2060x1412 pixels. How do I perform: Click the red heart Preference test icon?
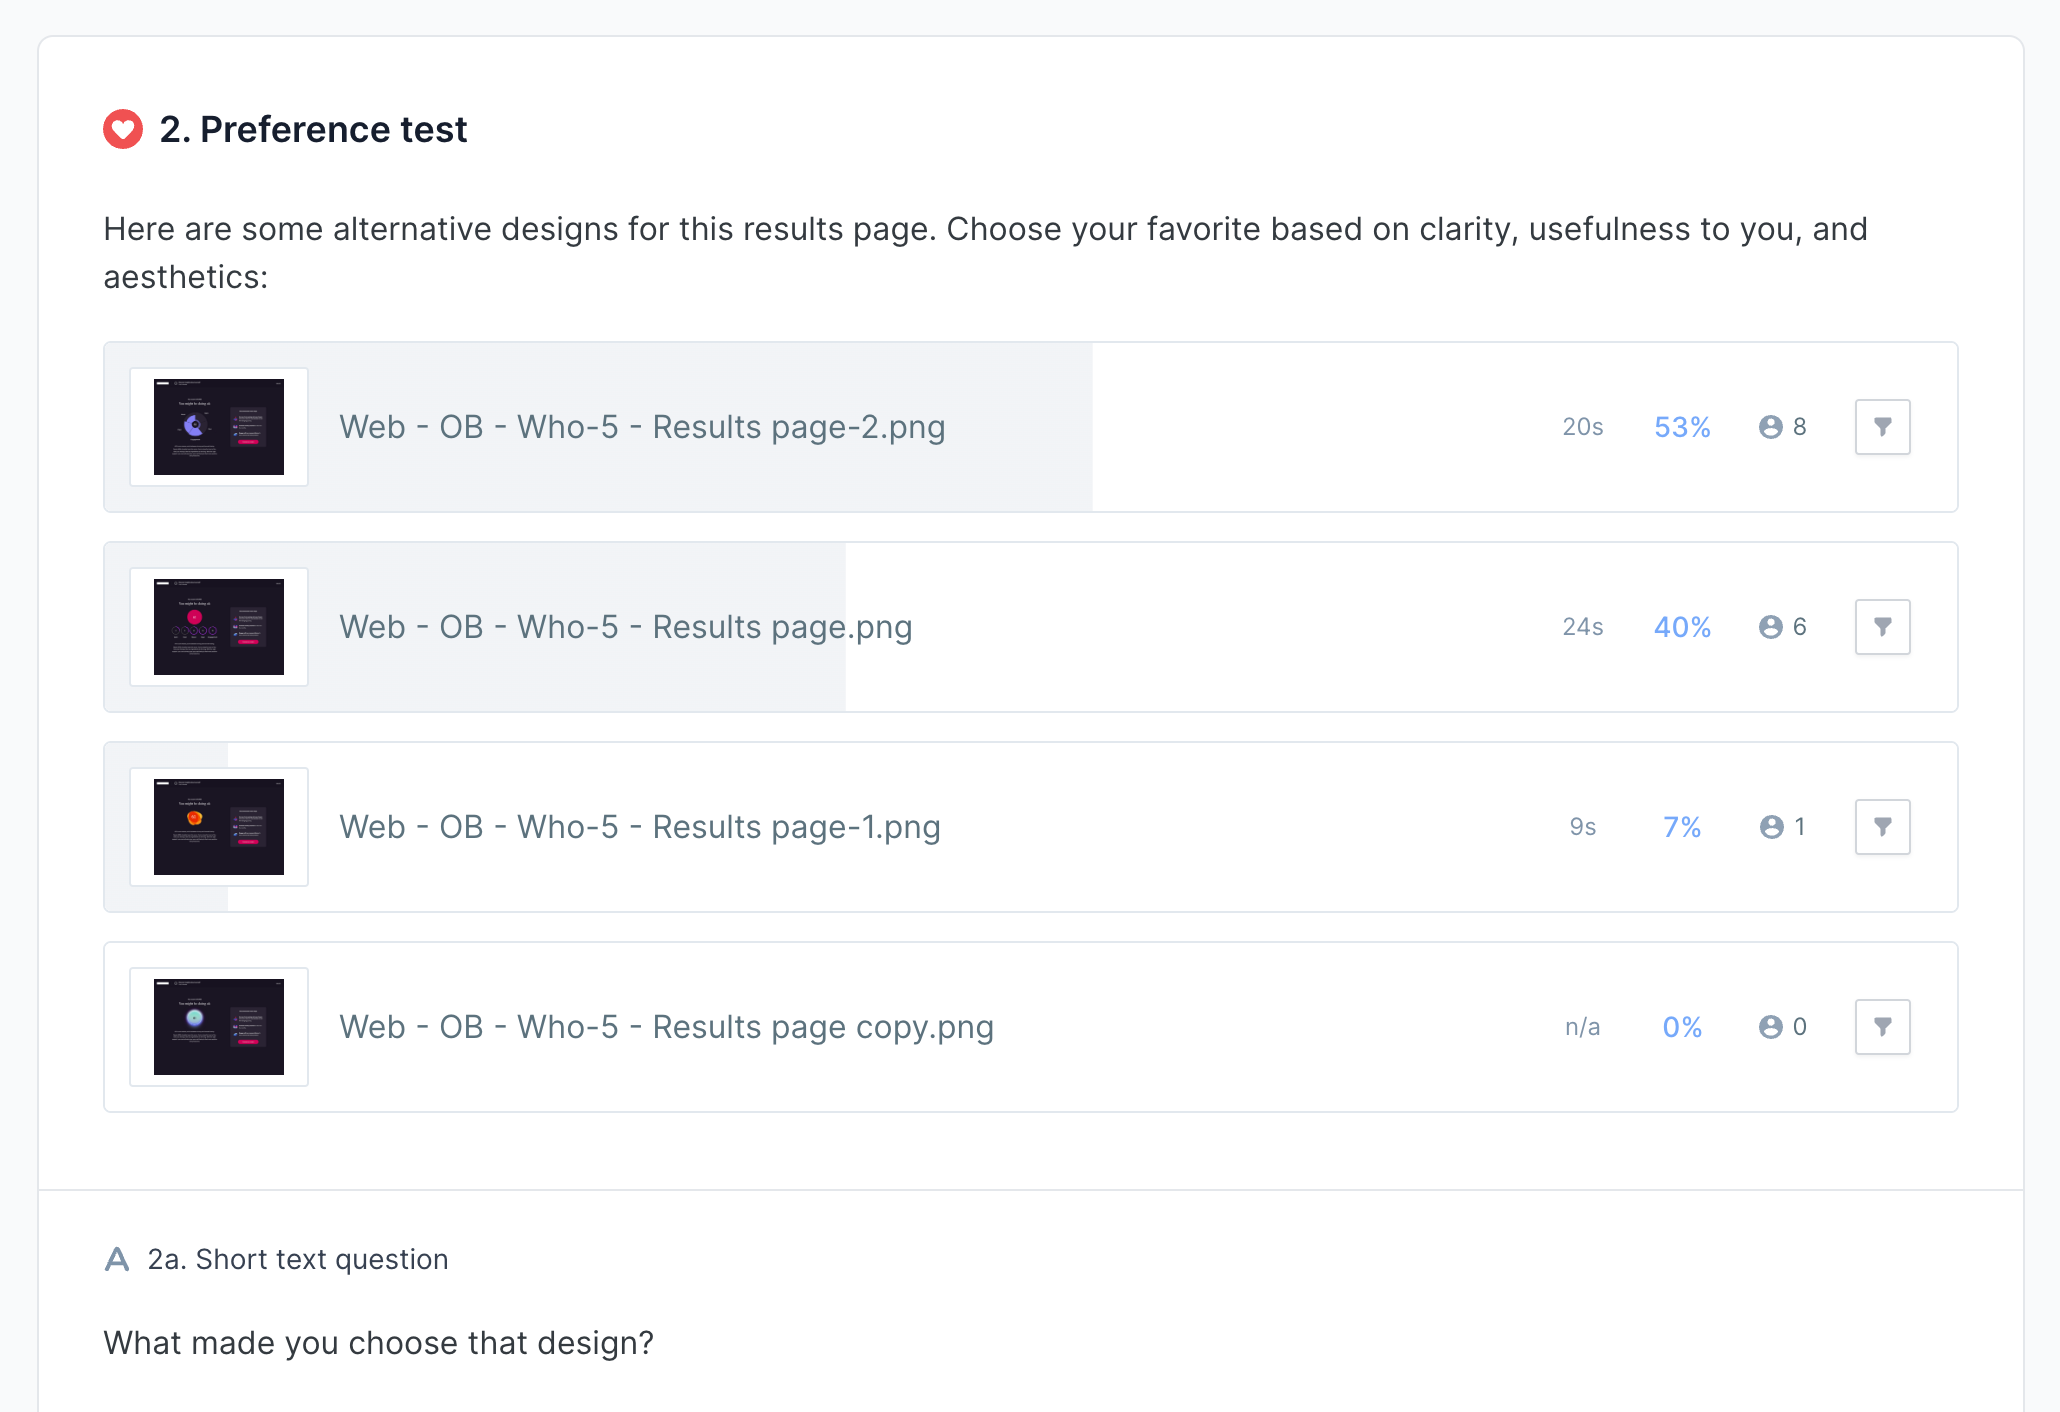pos(123,129)
